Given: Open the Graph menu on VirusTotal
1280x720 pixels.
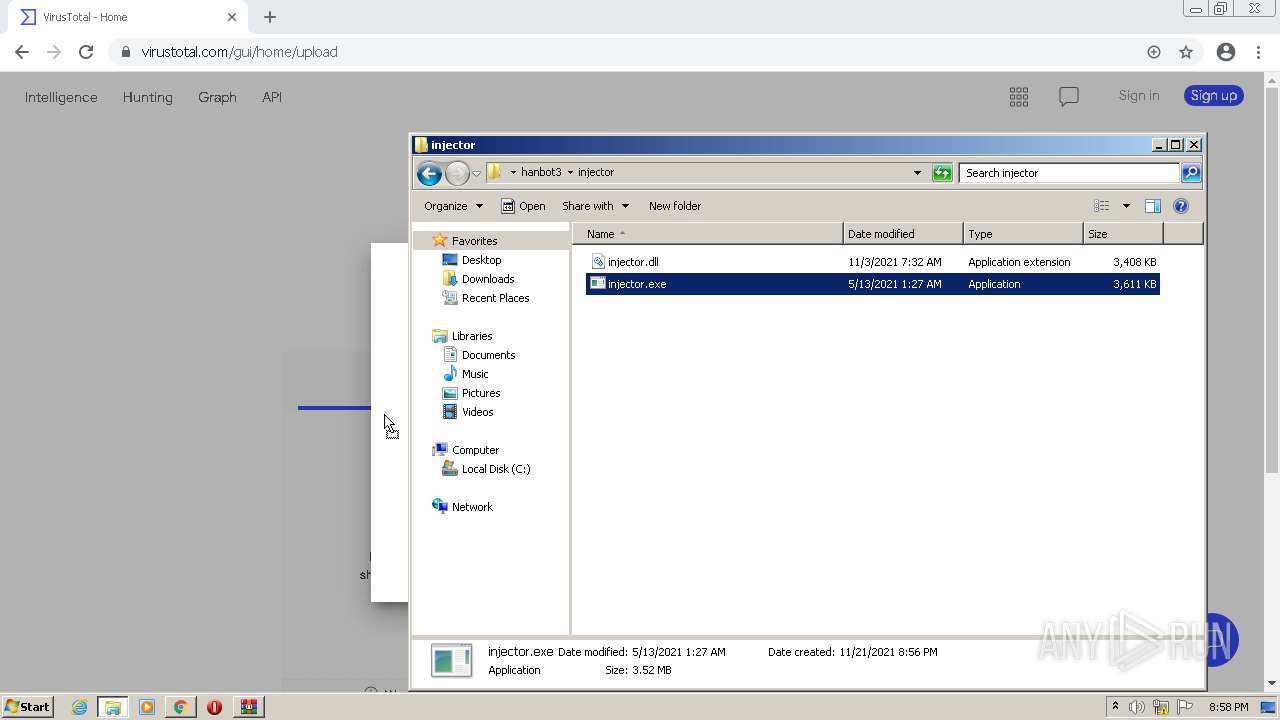Looking at the screenshot, I should click(x=217, y=97).
